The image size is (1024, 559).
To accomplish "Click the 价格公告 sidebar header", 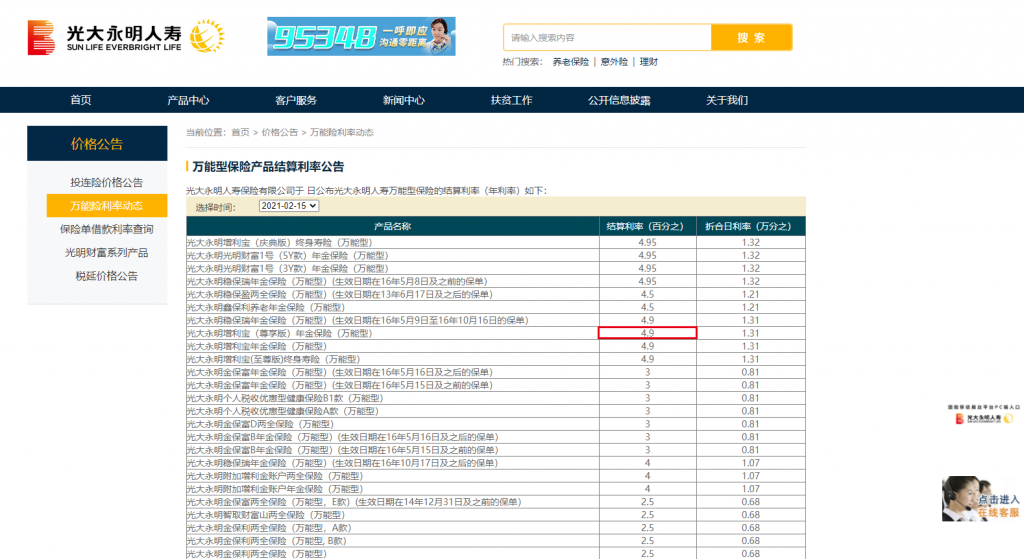I will [97, 144].
